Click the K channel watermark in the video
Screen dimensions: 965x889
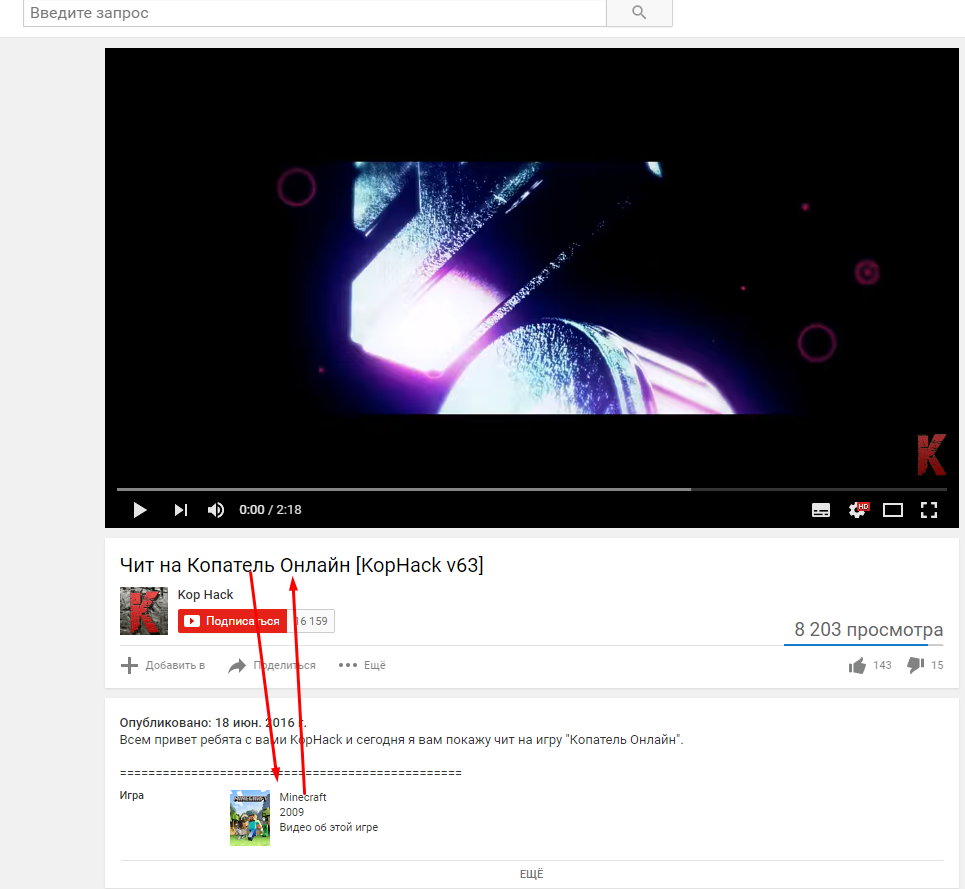pyautogui.click(x=931, y=455)
